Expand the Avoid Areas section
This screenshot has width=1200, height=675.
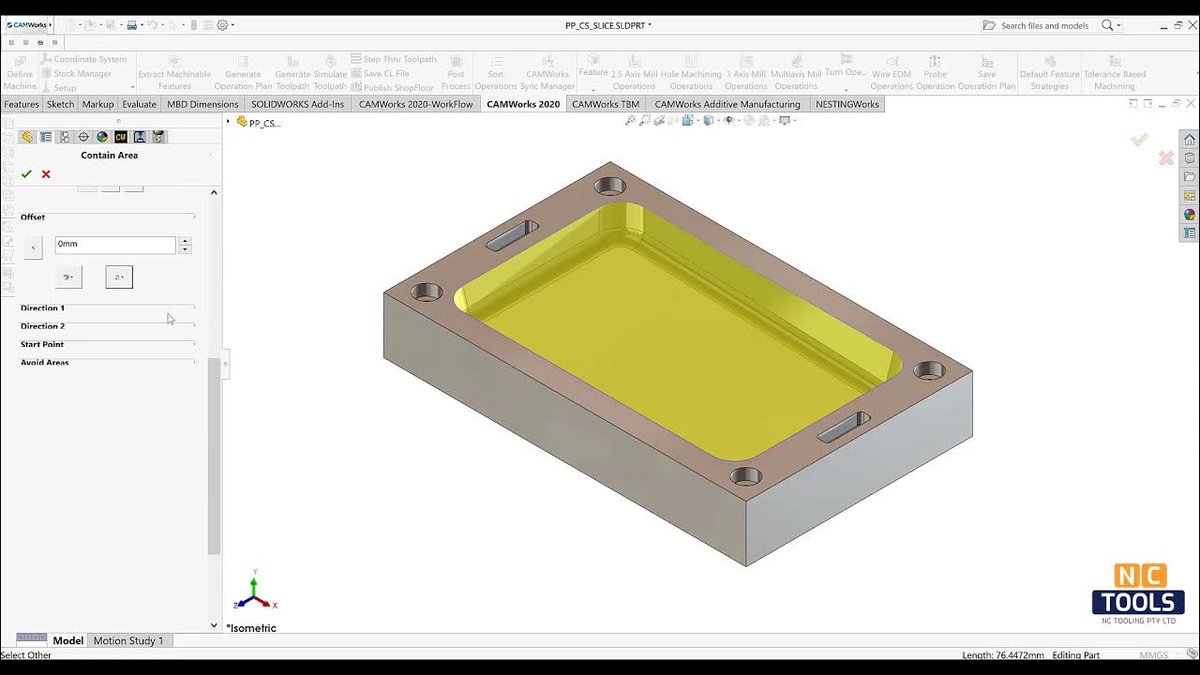pyautogui.click(x=107, y=362)
